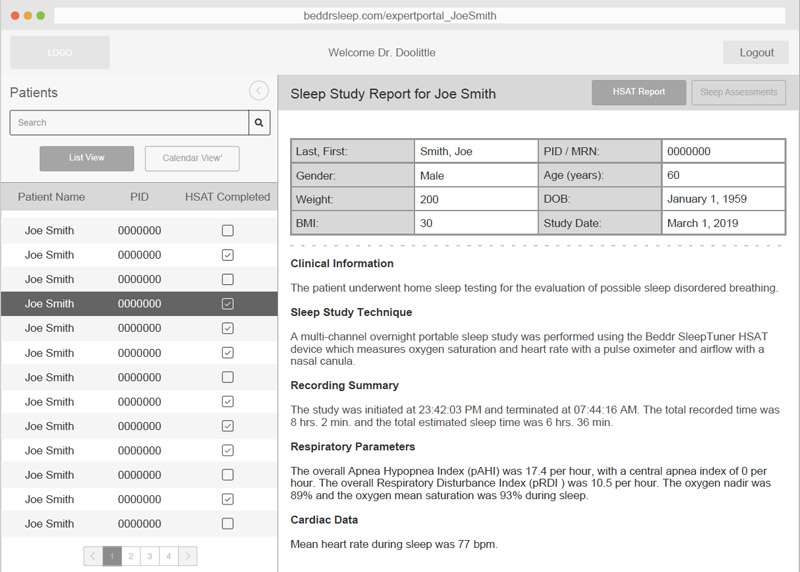The height and width of the screenshot is (572, 800).
Task: Focus the patient Search field
Action: (129, 123)
